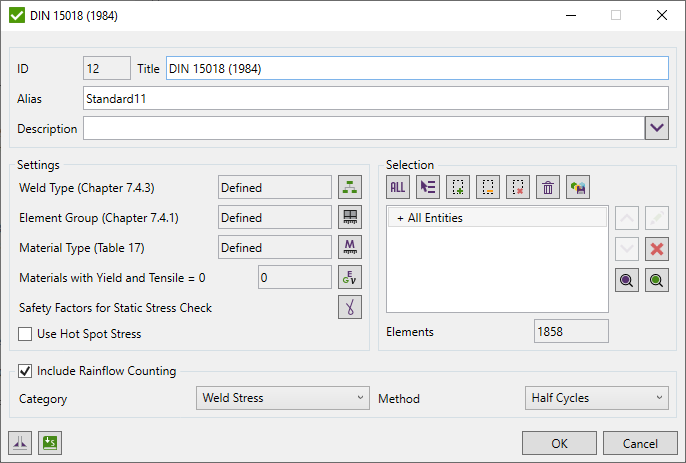Click into the Alias text field
Viewport: 686px width, 463px height.
pyautogui.click(x=375, y=98)
